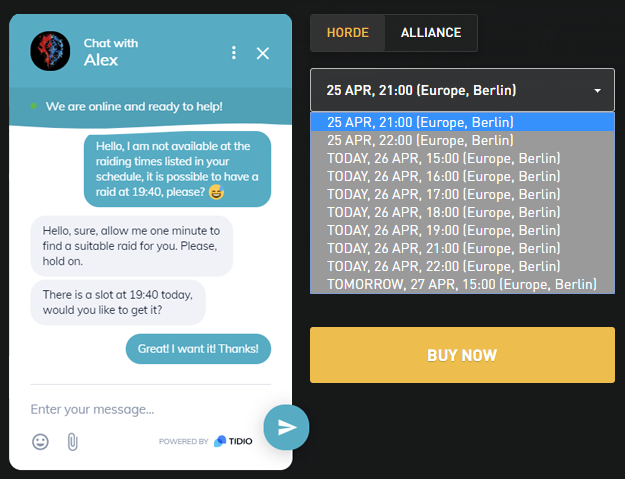Open the emoji picker smiley icon
Screen dimensions: 625x479
(40, 442)
